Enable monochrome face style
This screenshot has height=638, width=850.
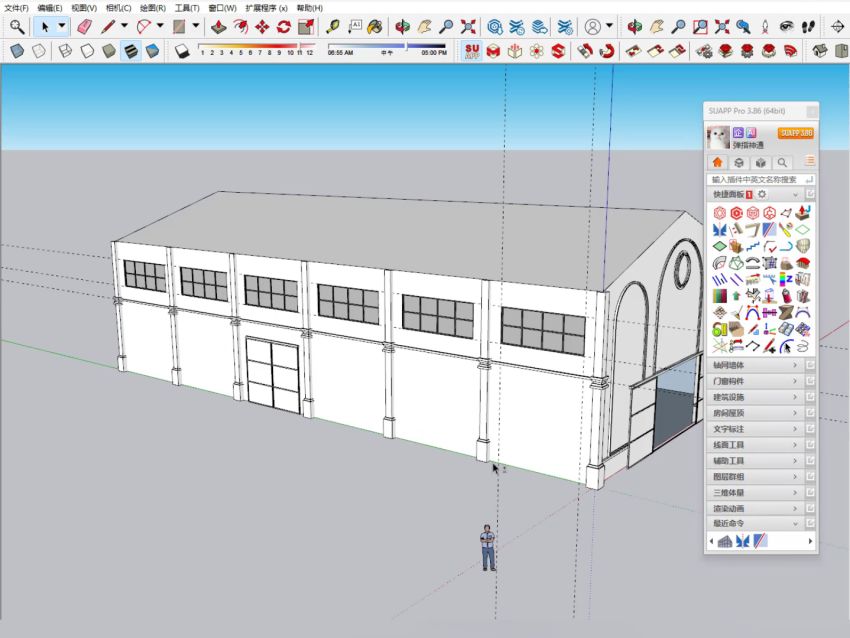(x=153, y=51)
